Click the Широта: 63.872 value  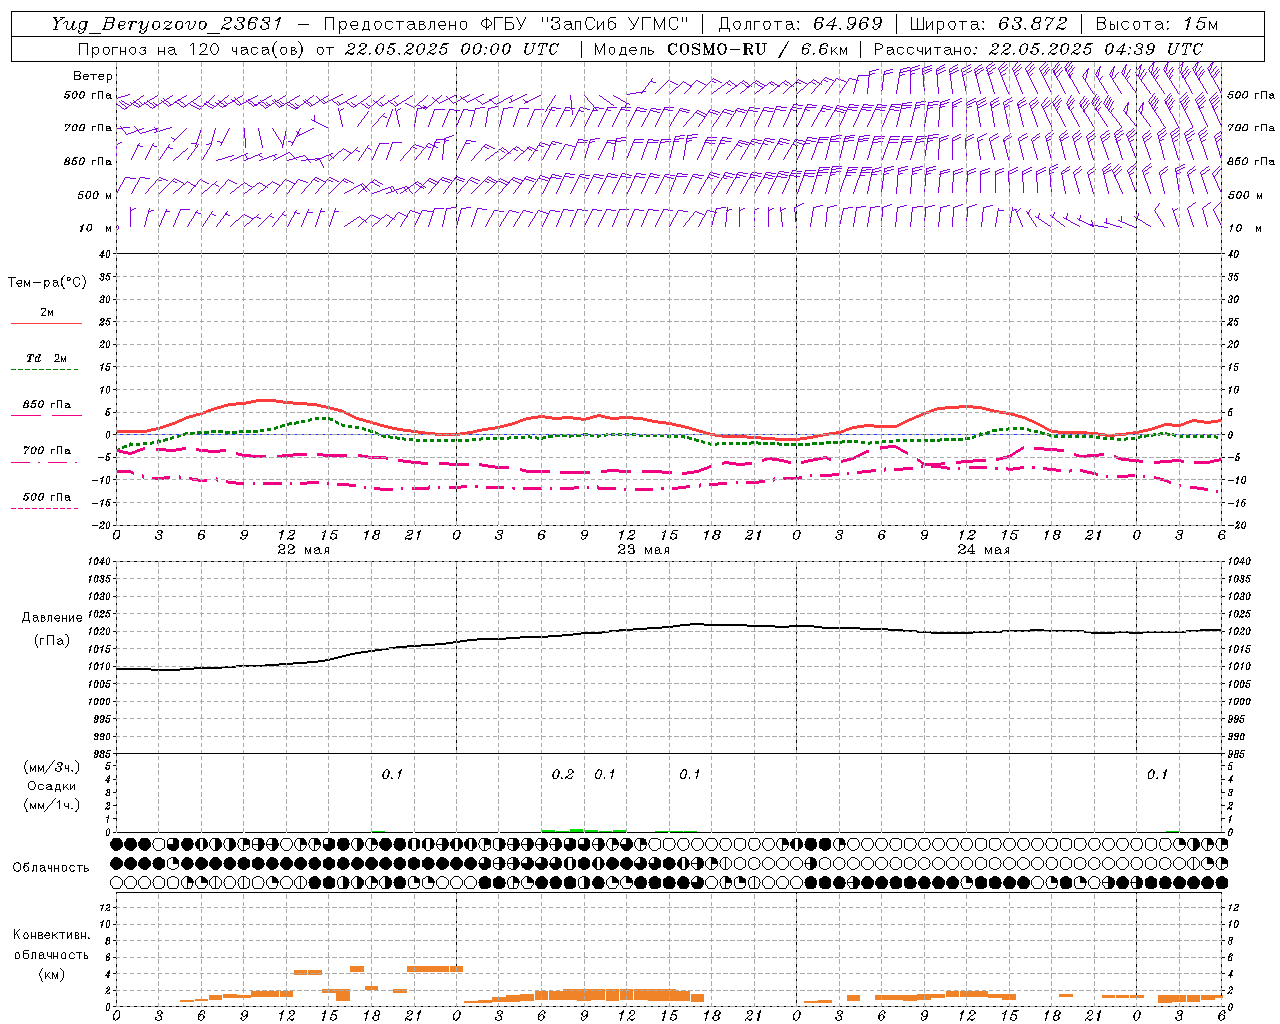pyautogui.click(x=988, y=24)
